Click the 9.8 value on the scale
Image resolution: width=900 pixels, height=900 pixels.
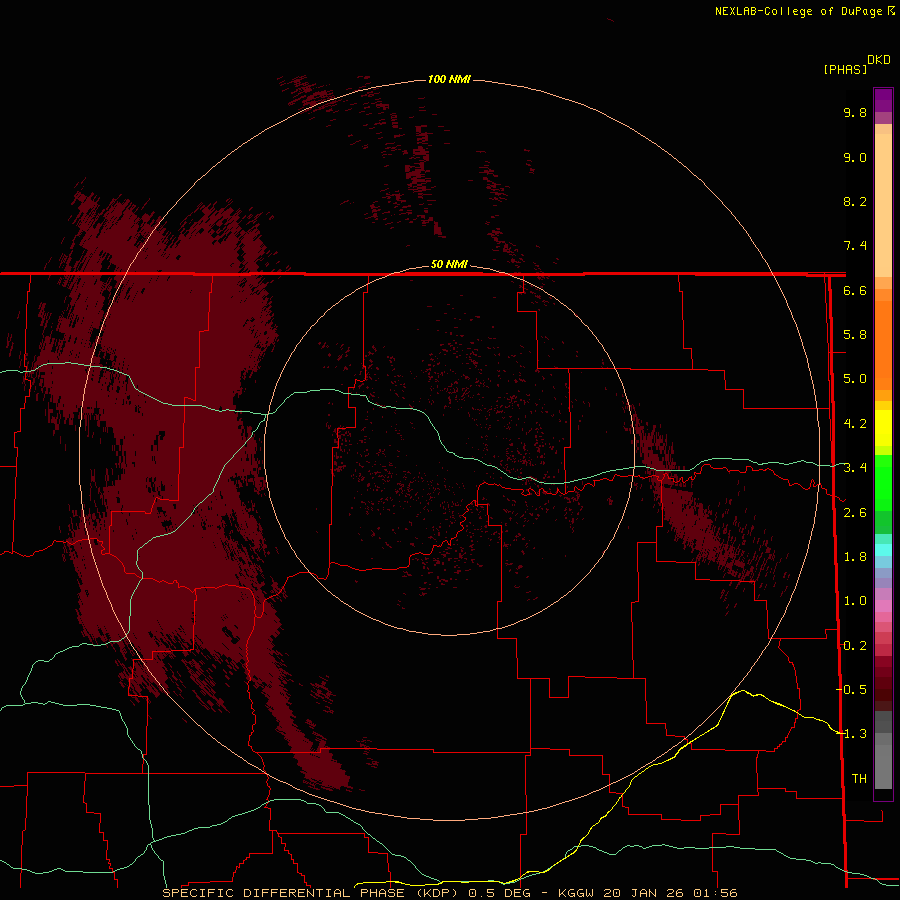[855, 112]
